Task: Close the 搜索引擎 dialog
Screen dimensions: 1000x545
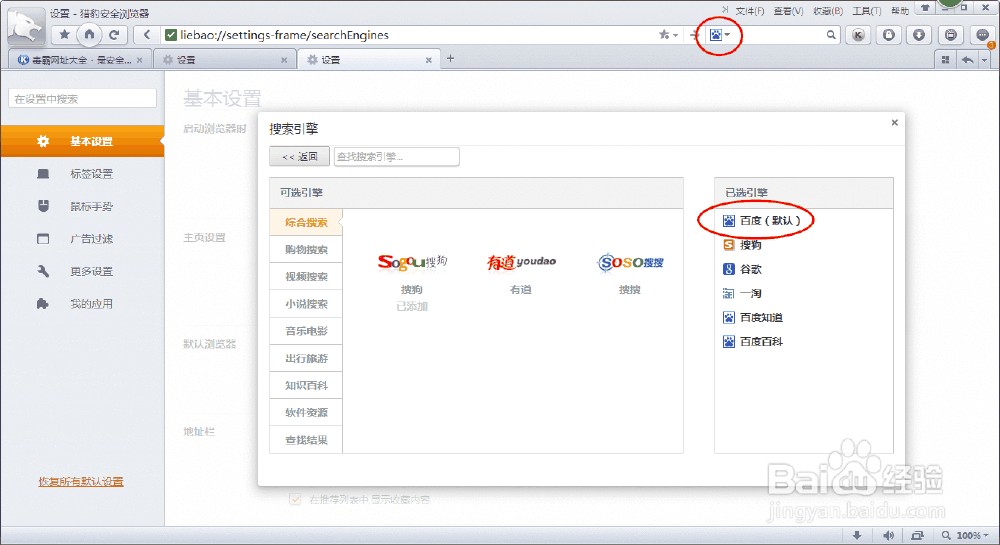Action: [x=894, y=122]
